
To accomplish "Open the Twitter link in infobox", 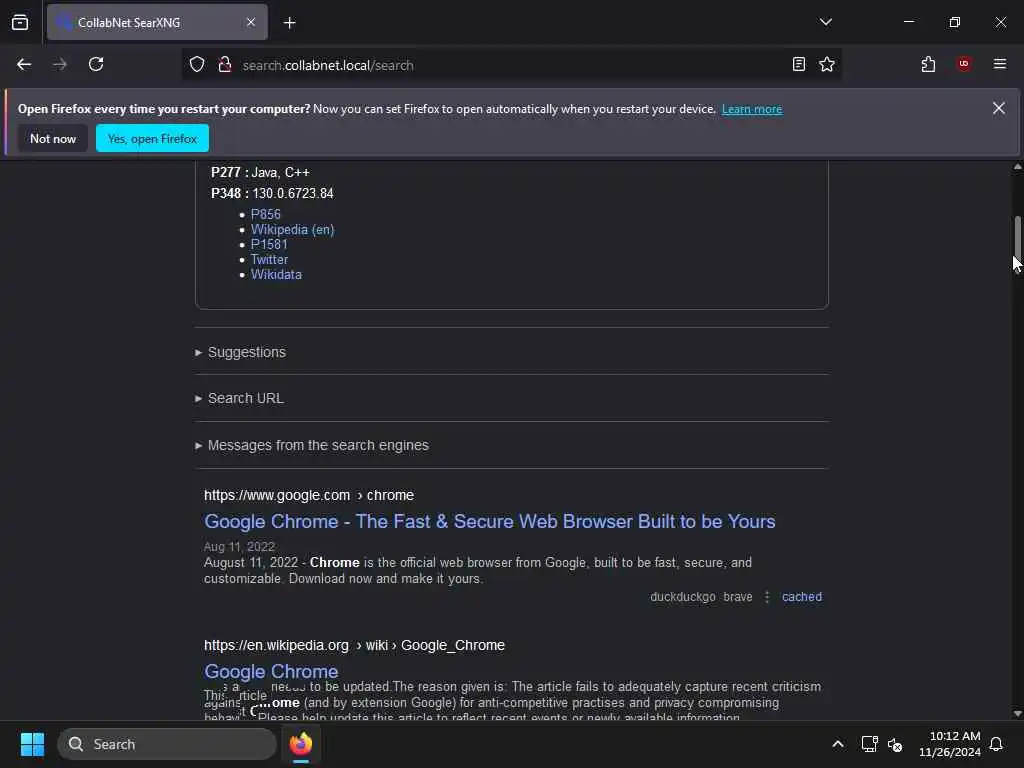I will (x=269, y=259).
